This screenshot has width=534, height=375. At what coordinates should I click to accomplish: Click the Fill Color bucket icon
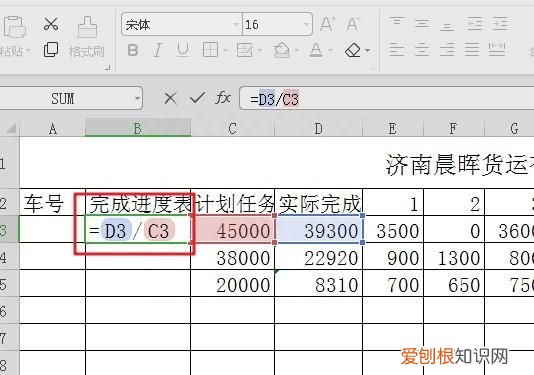pyautogui.click(x=282, y=50)
